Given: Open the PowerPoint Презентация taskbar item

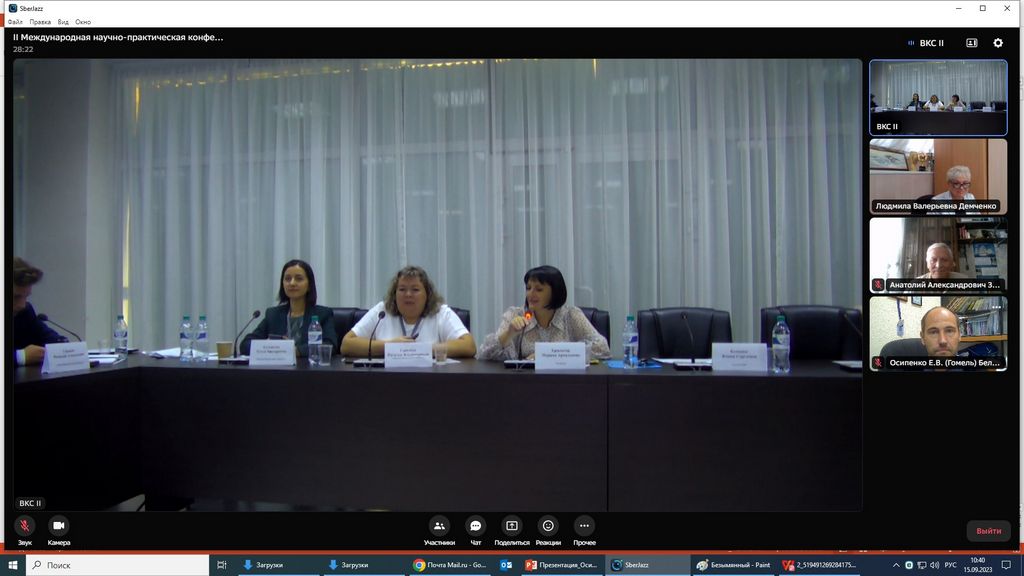Looking at the screenshot, I should [x=561, y=565].
